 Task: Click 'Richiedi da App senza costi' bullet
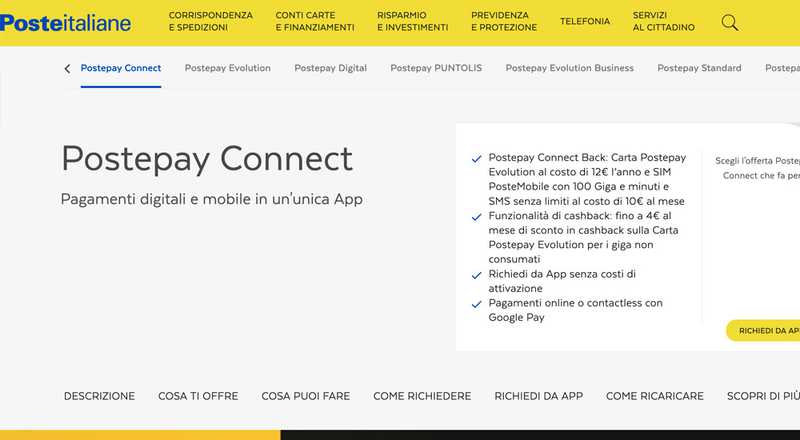562,281
